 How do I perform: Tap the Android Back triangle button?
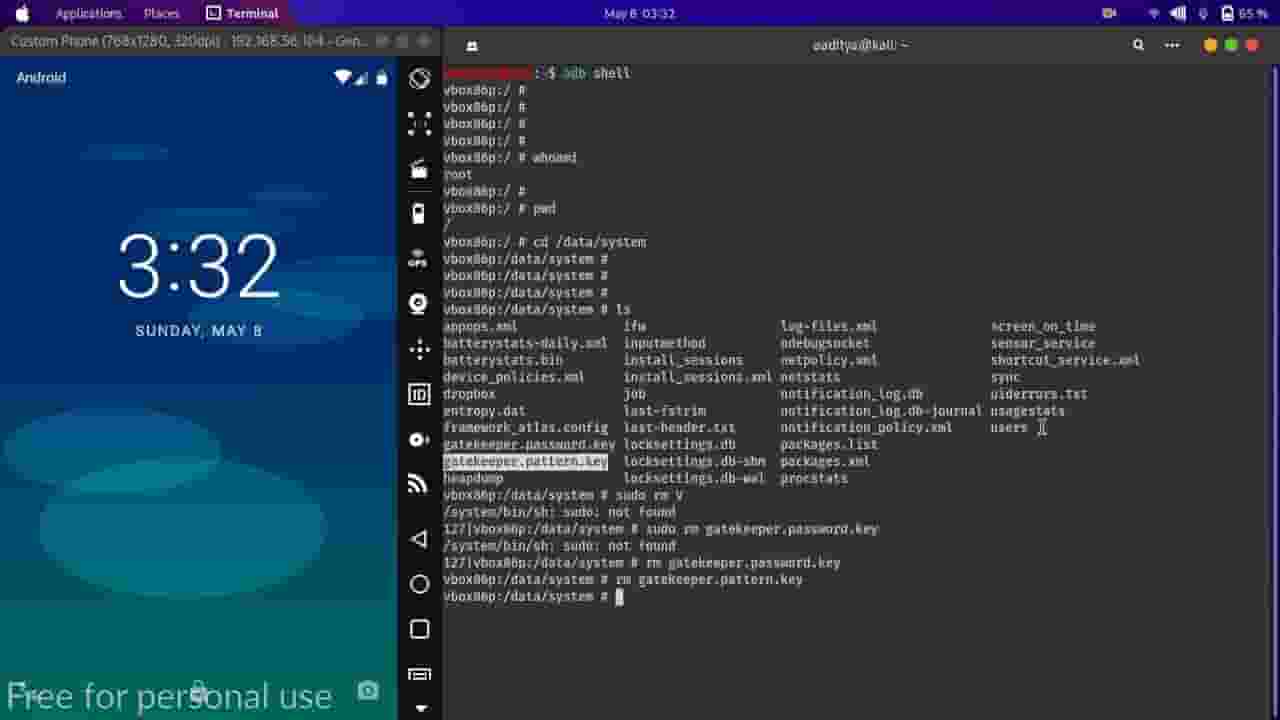[419, 539]
